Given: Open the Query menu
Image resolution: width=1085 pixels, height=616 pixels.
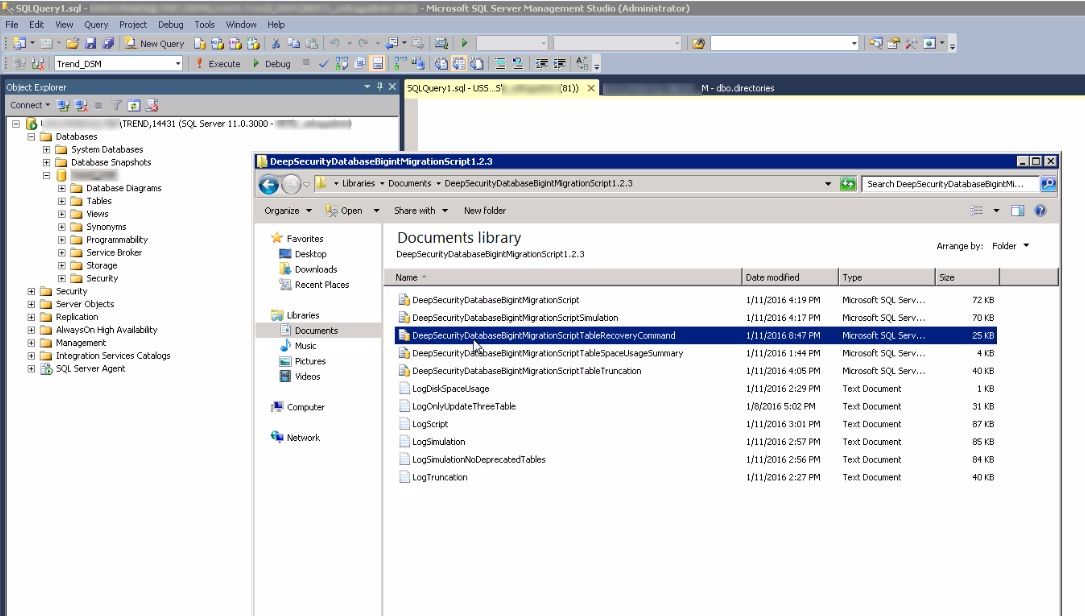Looking at the screenshot, I should (x=96, y=24).
